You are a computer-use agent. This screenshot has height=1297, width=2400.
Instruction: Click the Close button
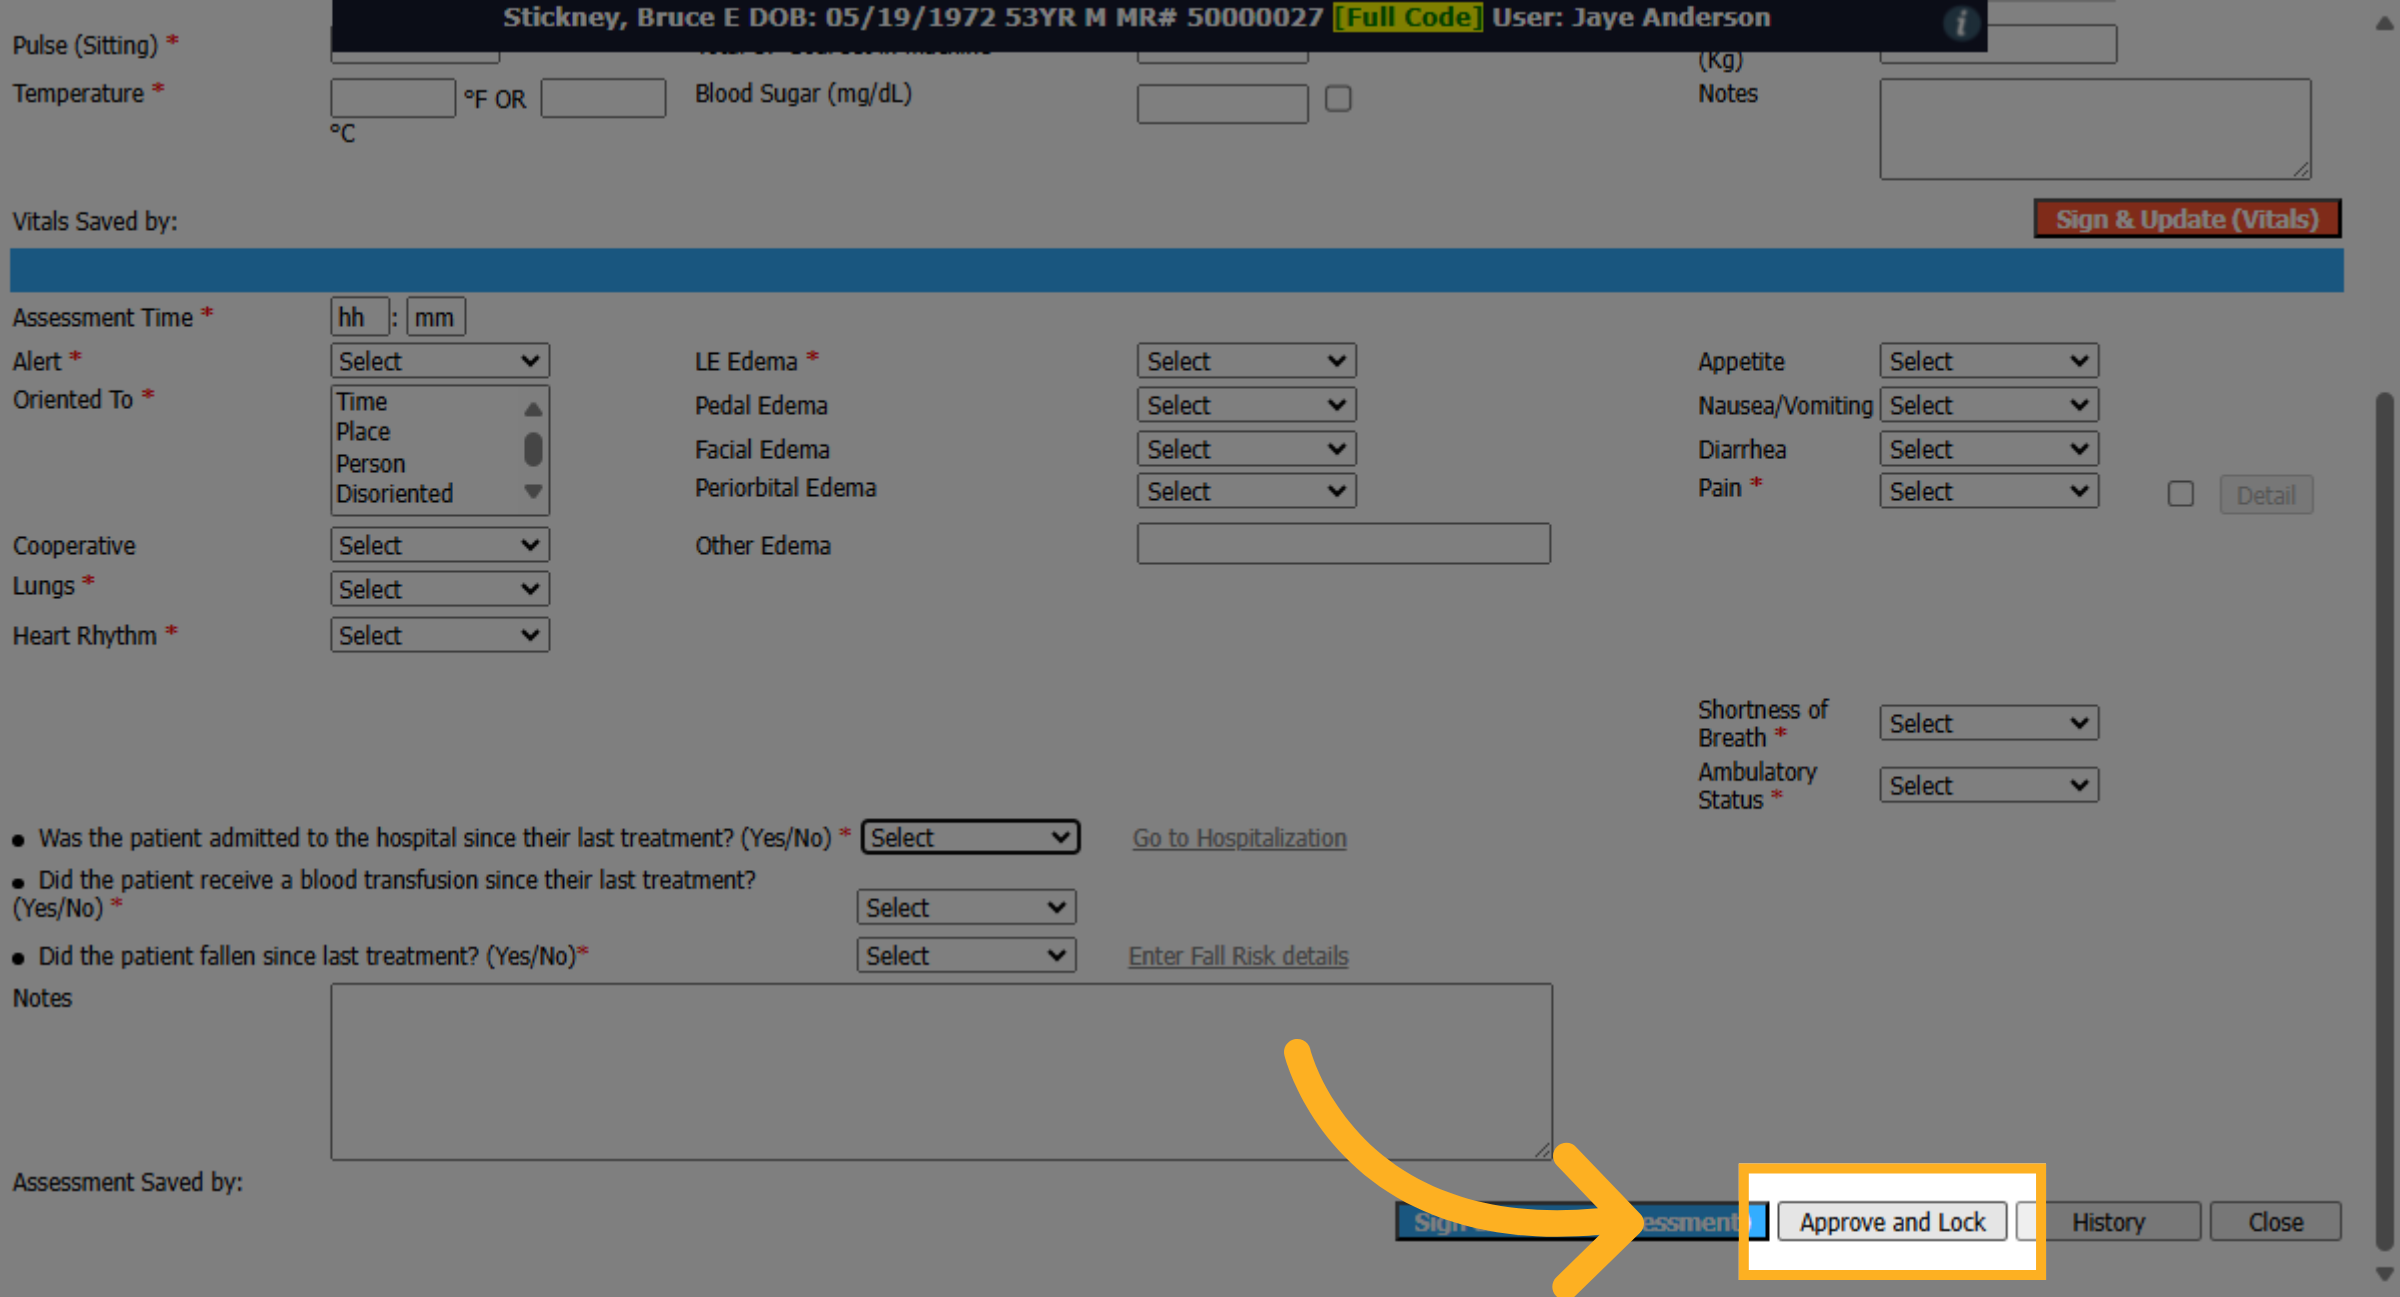[x=2275, y=1222]
